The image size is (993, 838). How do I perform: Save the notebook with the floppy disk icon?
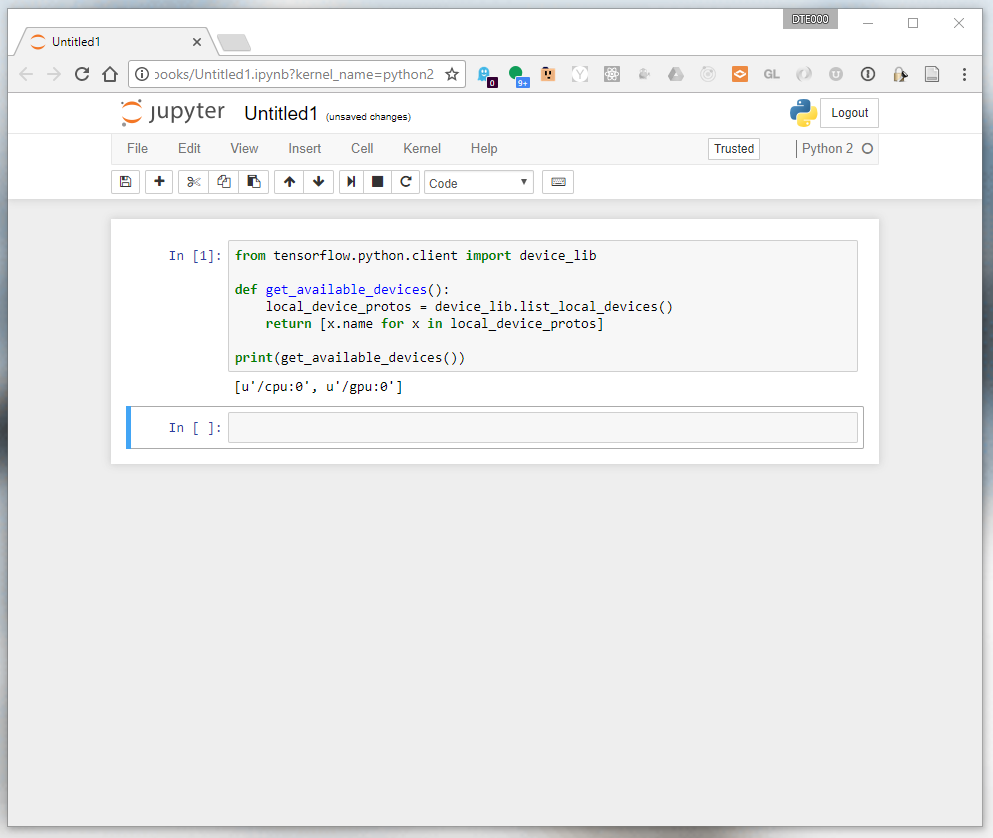[x=125, y=182]
